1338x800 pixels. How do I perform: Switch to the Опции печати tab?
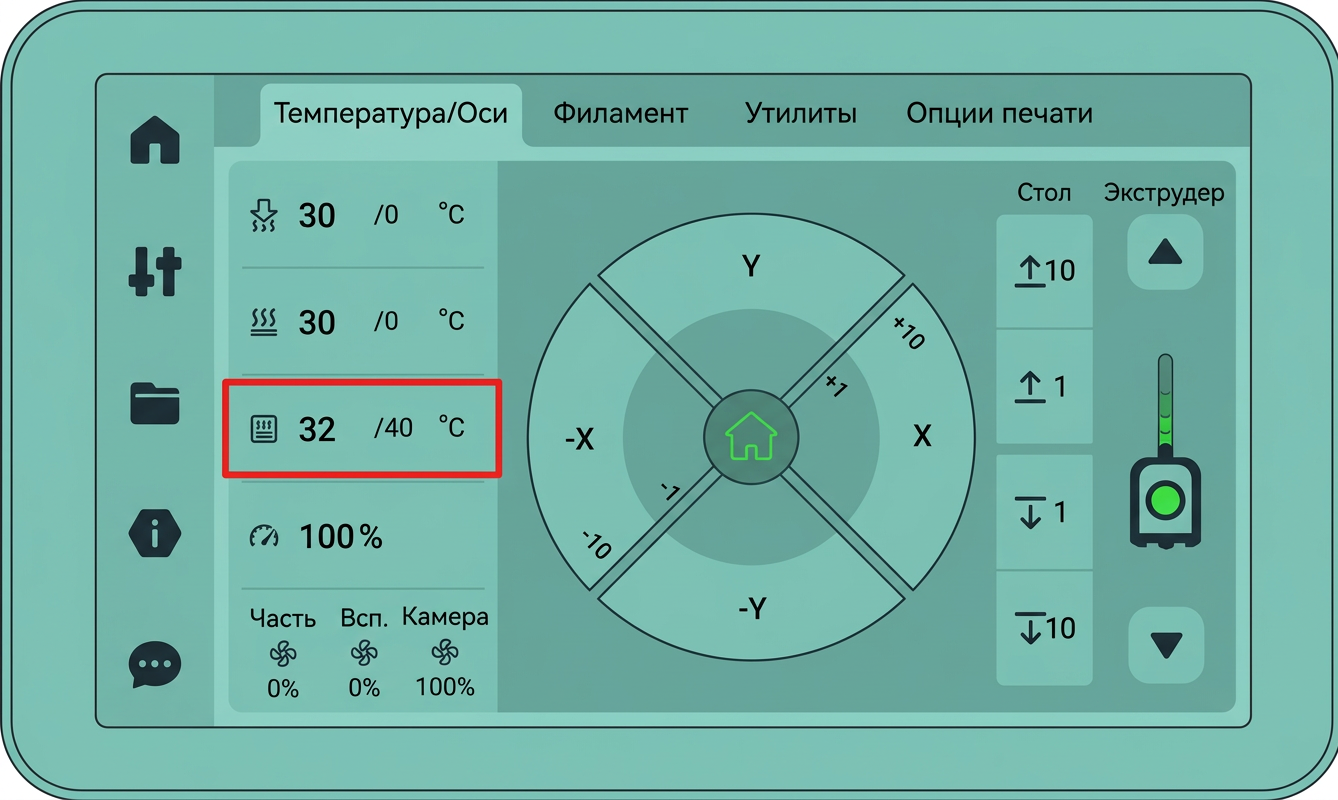tap(999, 113)
